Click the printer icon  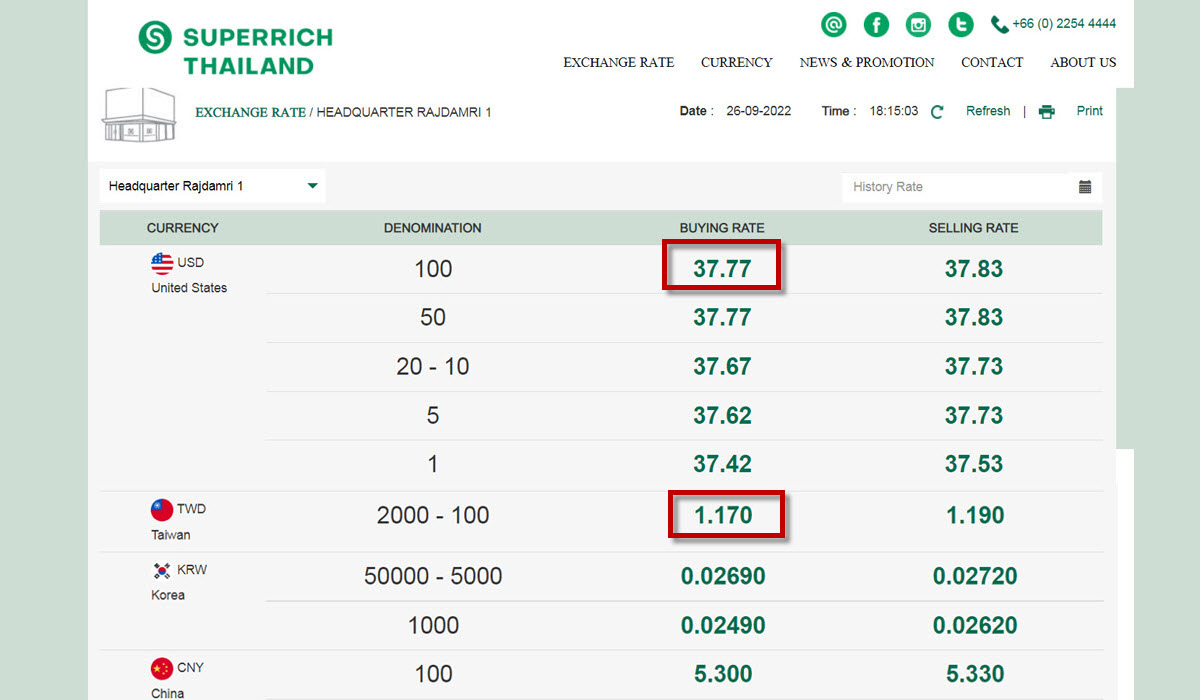[1047, 112]
